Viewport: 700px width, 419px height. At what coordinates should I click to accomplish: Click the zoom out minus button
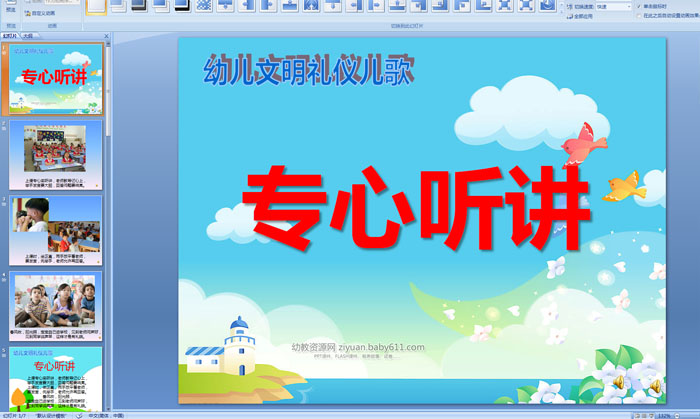(677, 416)
